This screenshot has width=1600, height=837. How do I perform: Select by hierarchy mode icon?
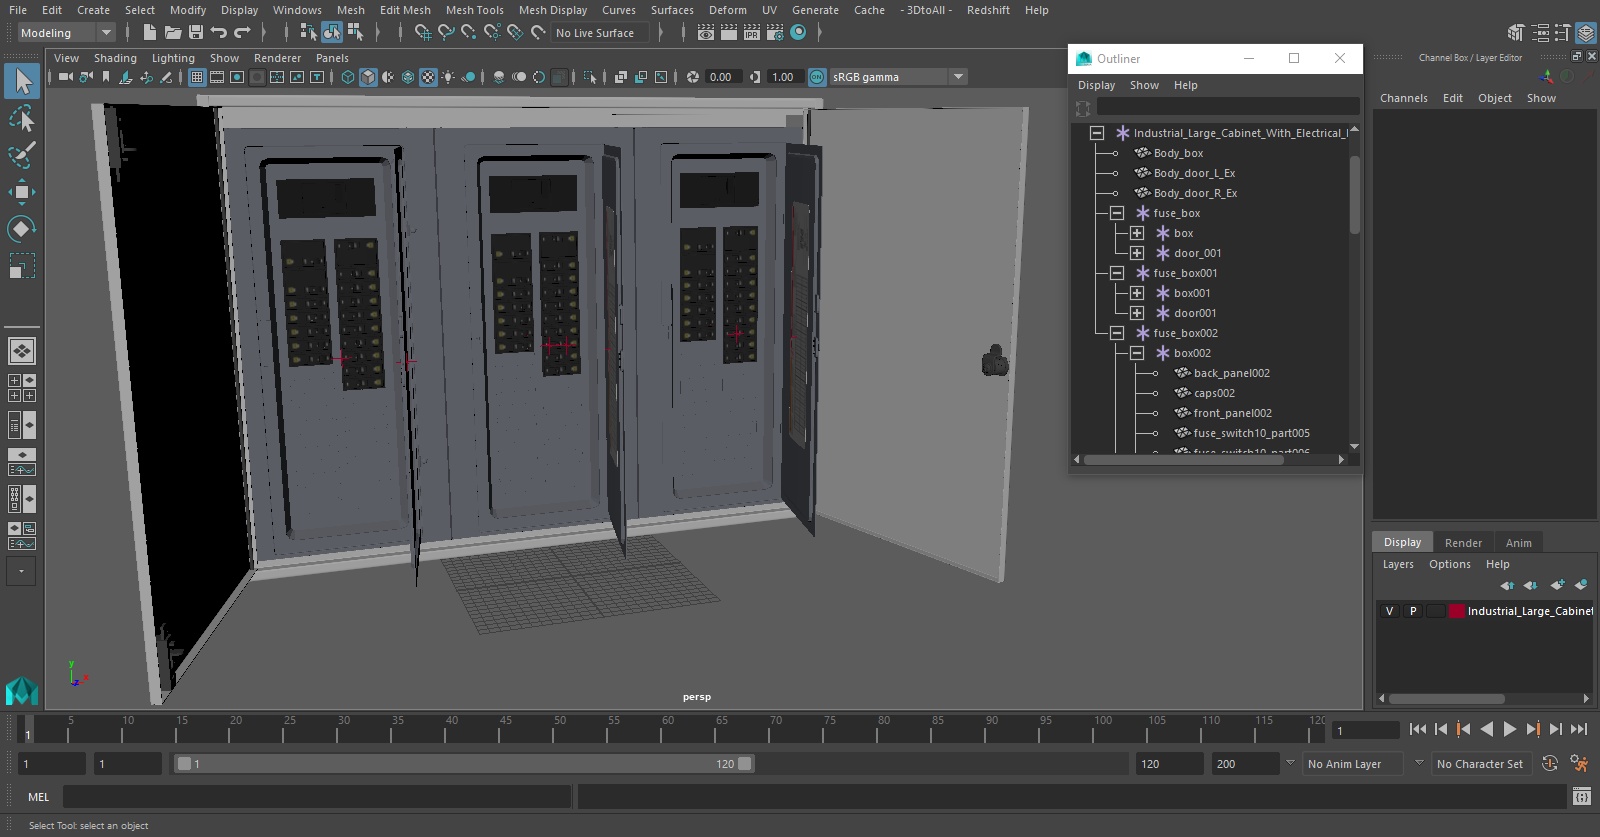point(308,33)
